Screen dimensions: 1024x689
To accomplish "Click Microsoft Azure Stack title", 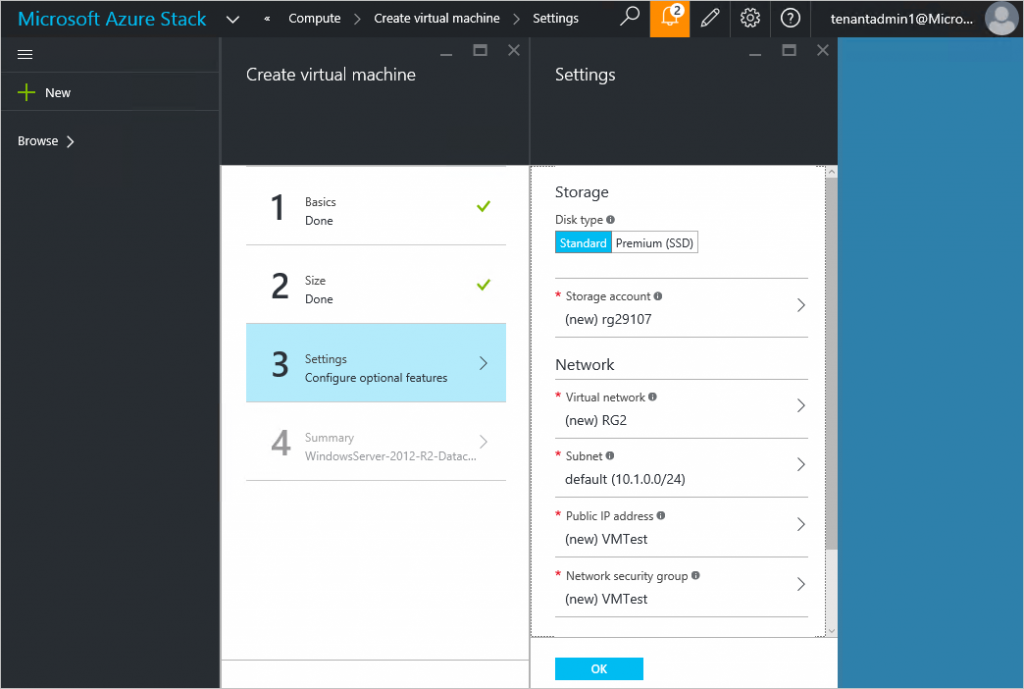I will coord(112,18).
